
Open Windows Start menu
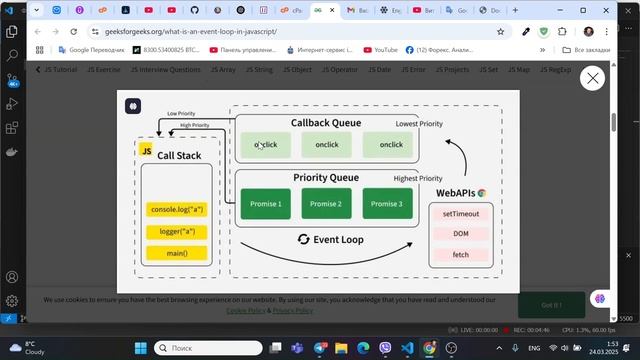(x=141, y=348)
